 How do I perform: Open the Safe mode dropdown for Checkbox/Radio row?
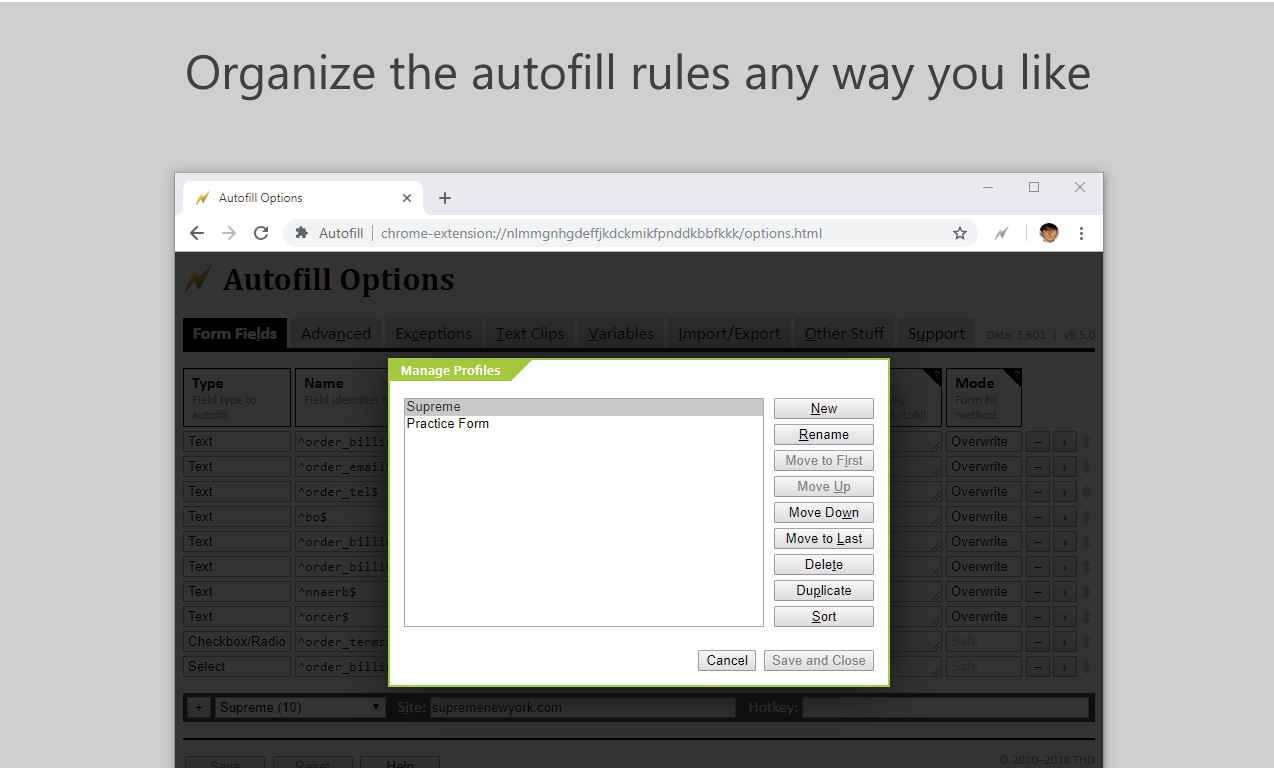pos(984,642)
